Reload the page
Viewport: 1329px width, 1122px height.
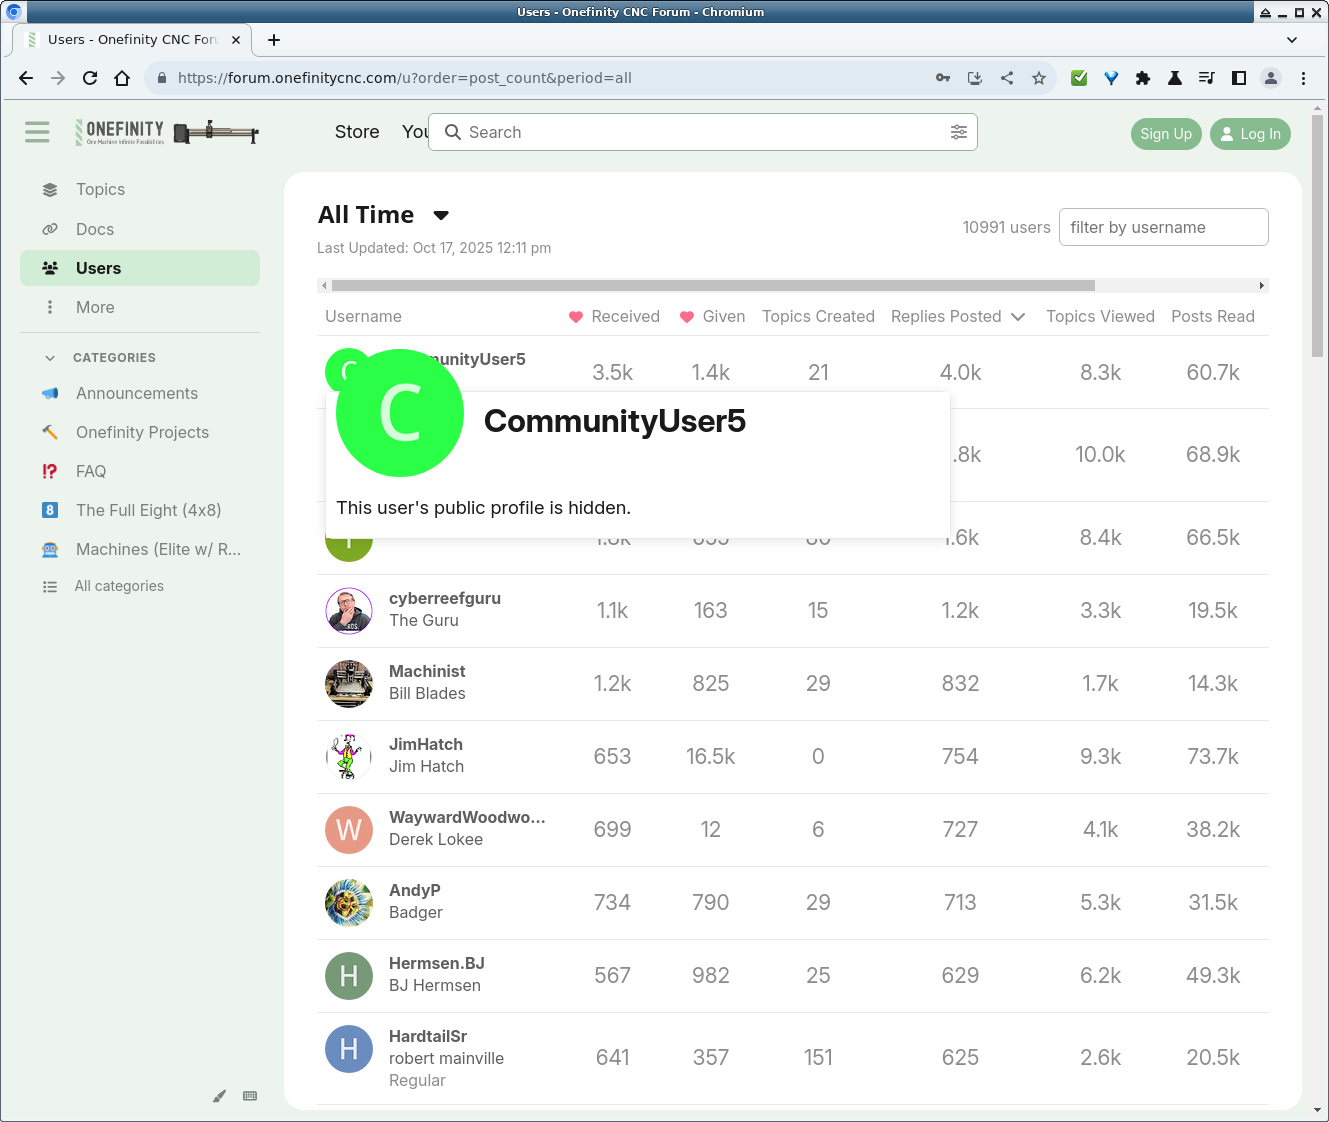90,78
